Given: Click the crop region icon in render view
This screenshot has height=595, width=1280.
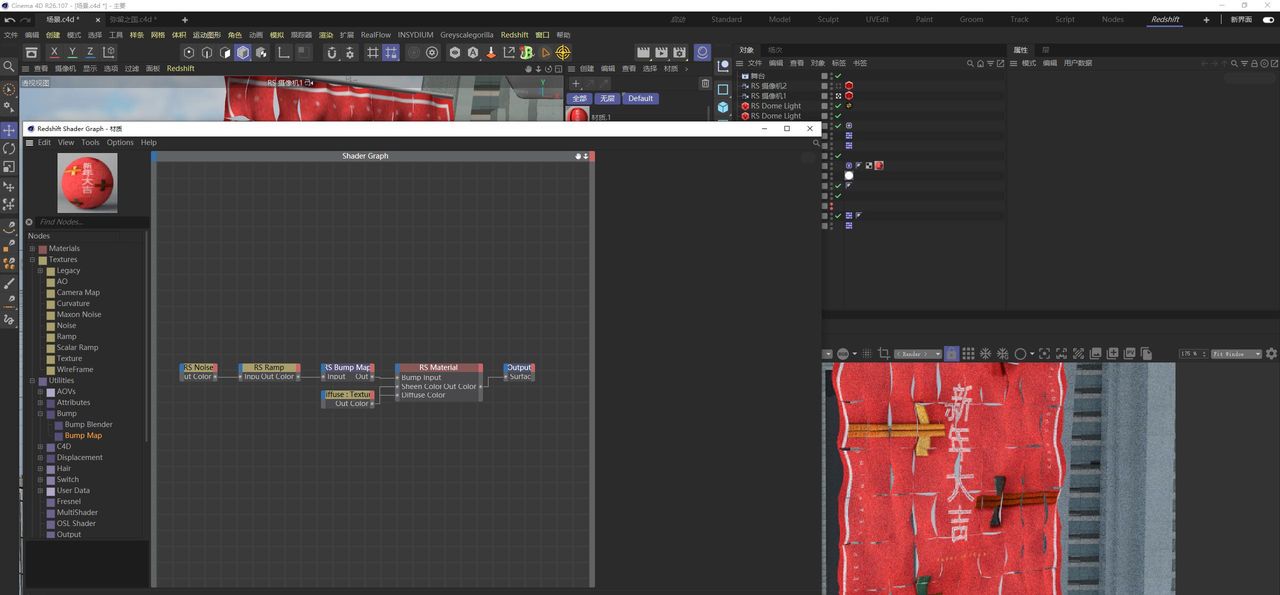Looking at the screenshot, I should [884, 354].
